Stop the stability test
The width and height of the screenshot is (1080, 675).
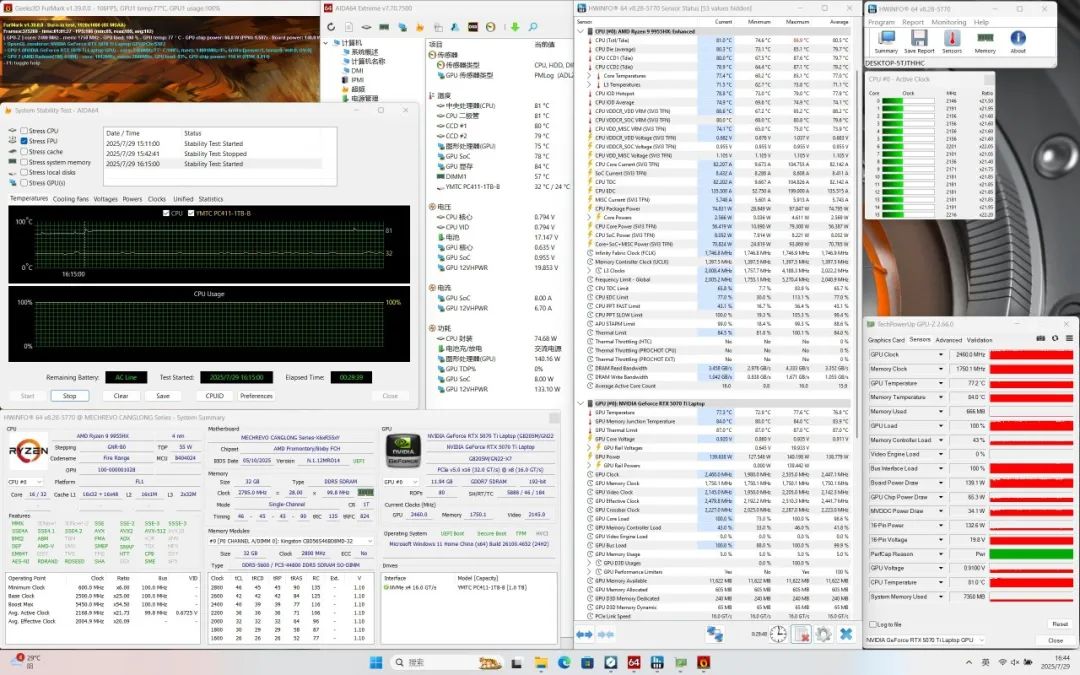(x=70, y=396)
